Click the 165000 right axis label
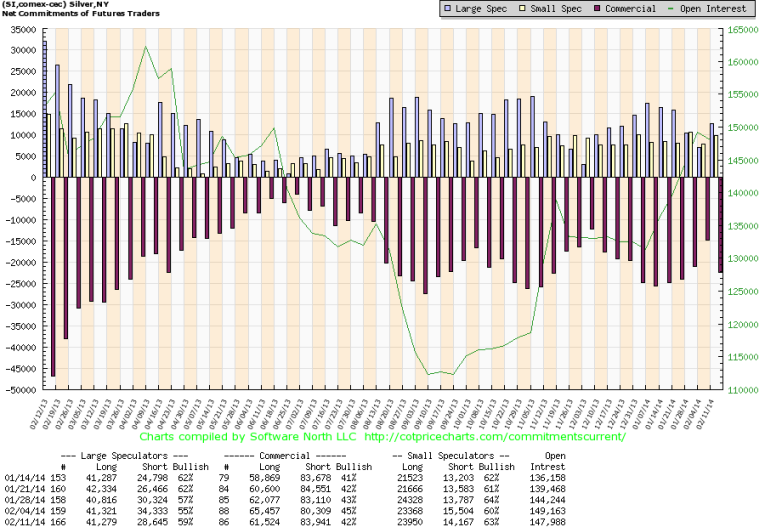Viewport: 765px width, 527px height. click(741, 30)
